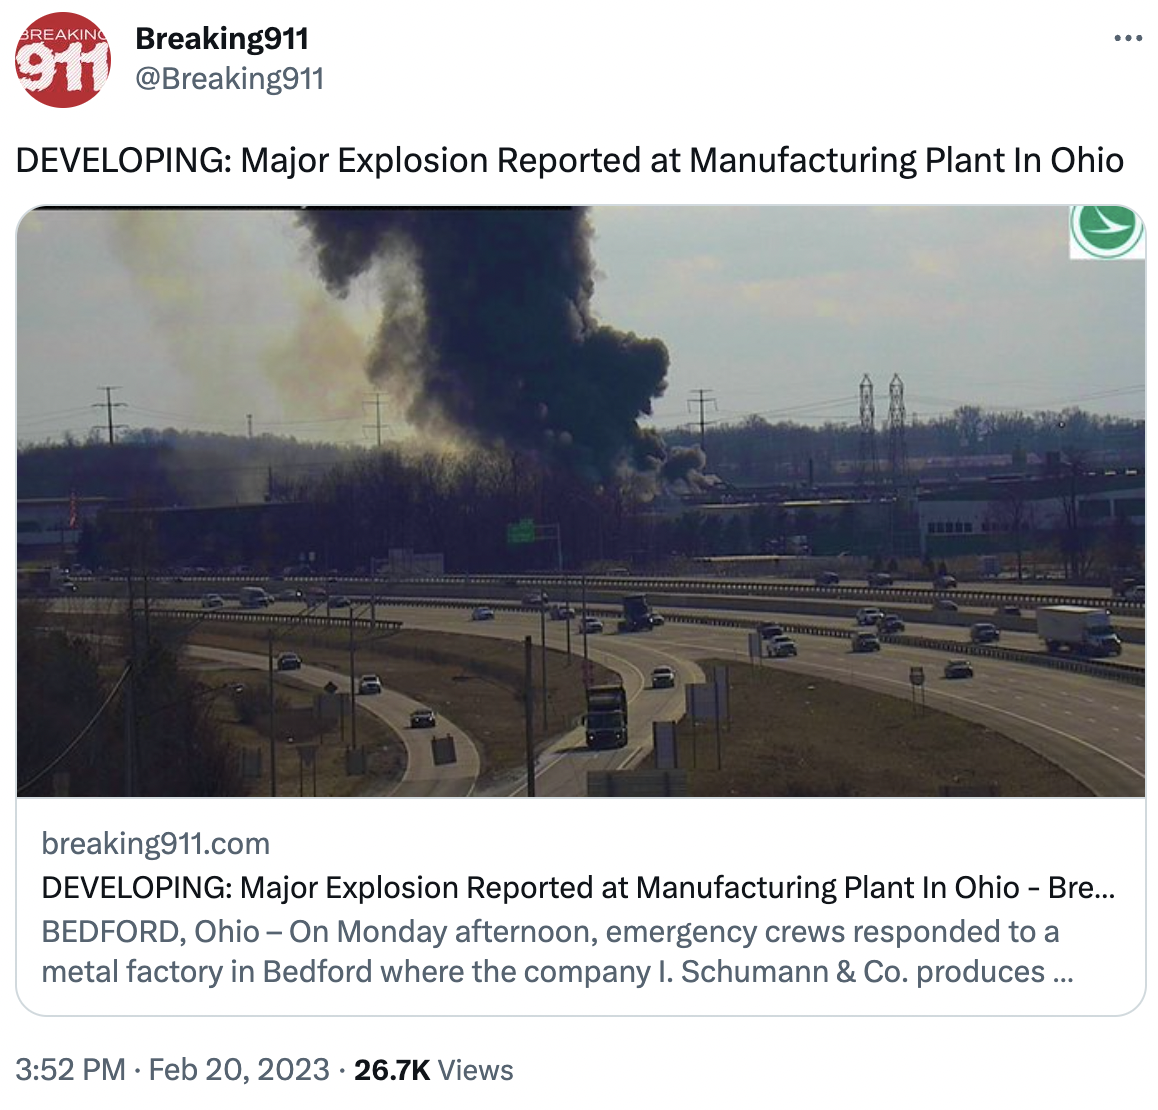Click the semi truck on the ramp
This screenshot has width=1158, height=1110.
[x=606, y=716]
